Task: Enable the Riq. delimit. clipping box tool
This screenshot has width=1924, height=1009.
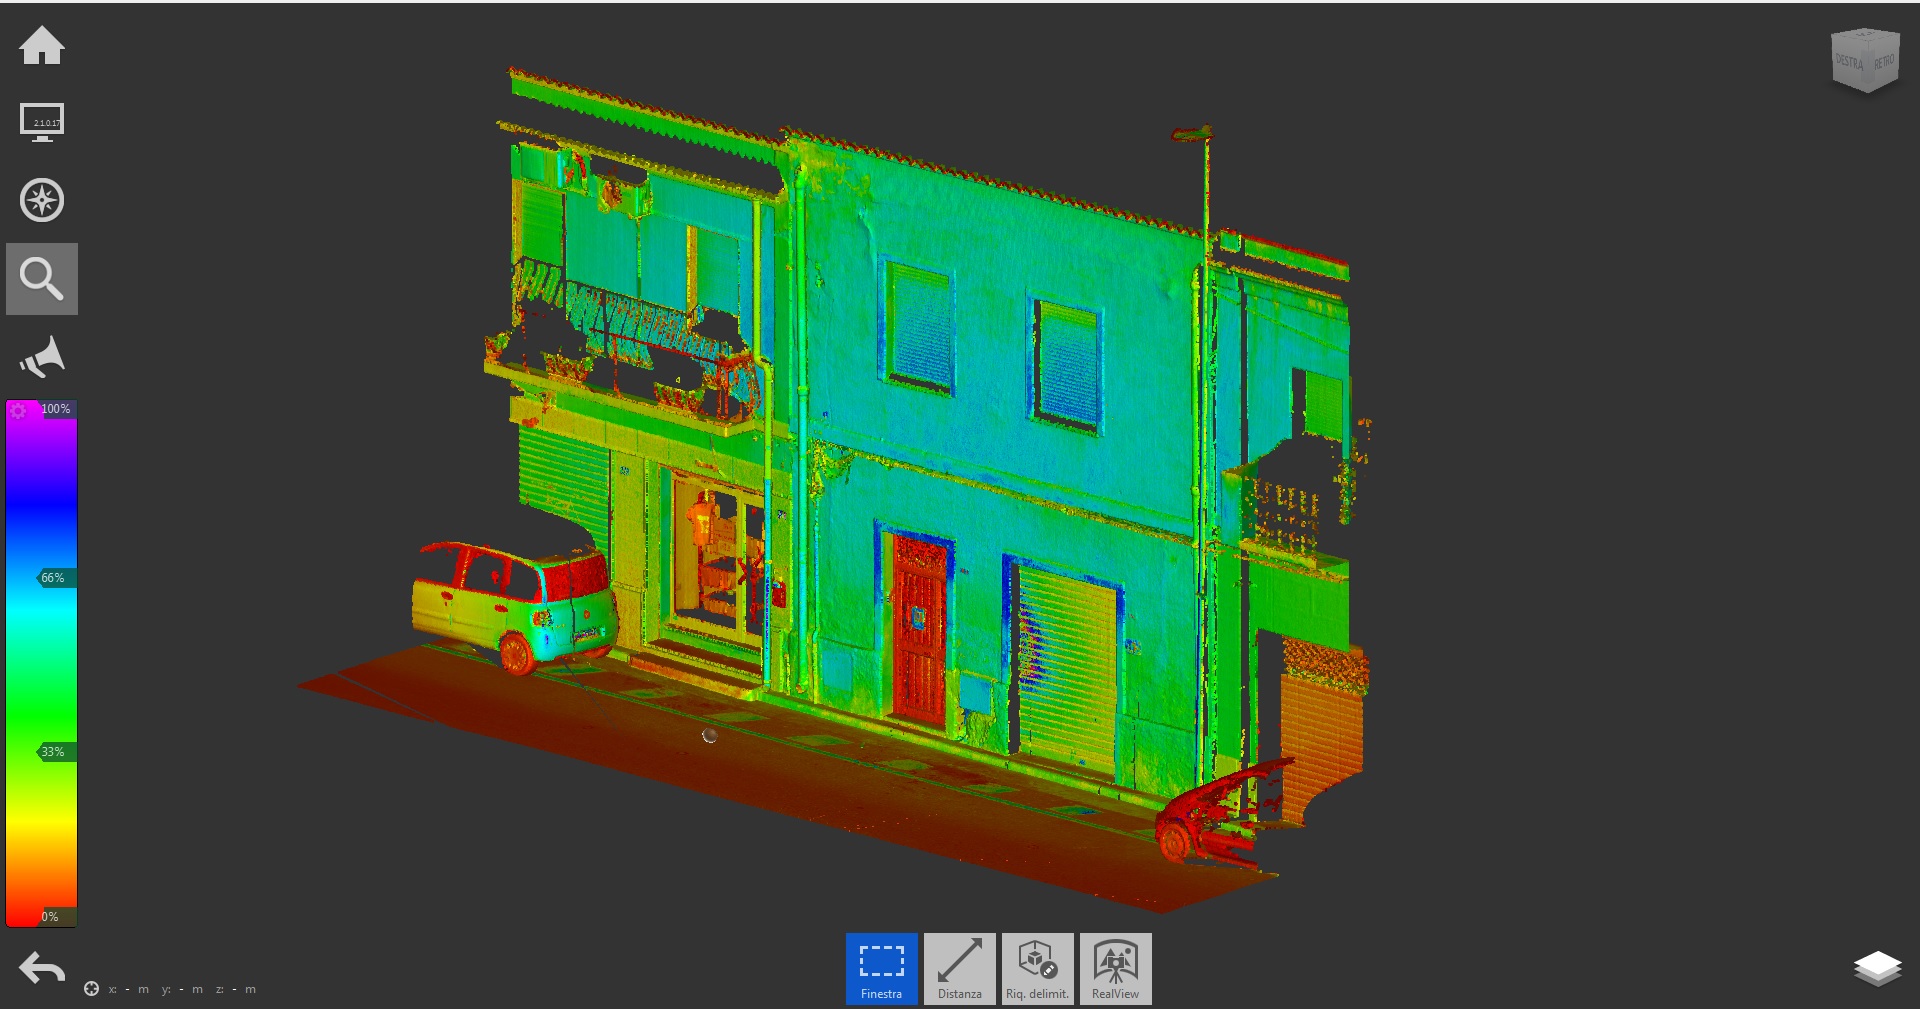Action: [x=1037, y=968]
